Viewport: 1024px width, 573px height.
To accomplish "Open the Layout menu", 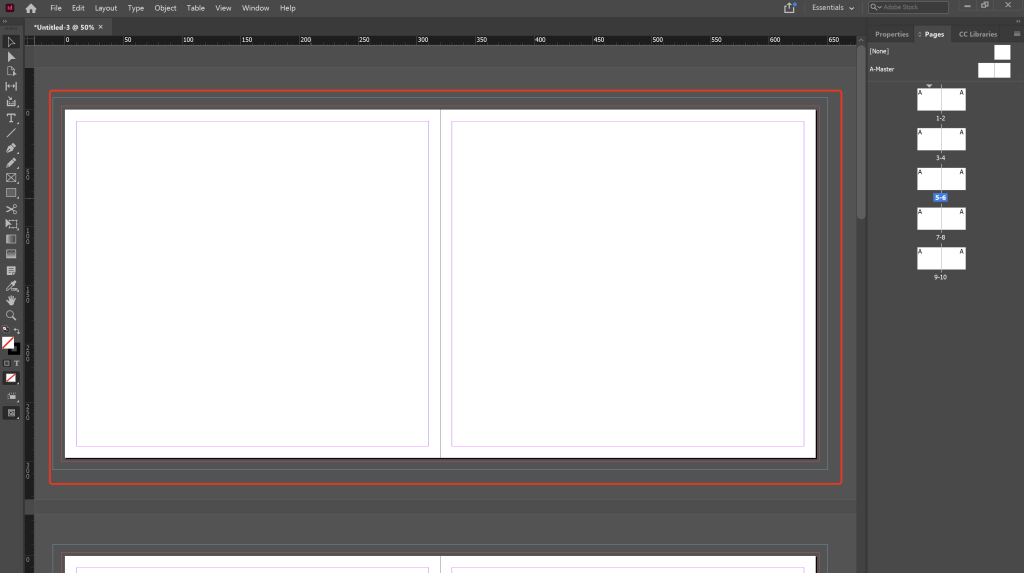I will click(105, 8).
